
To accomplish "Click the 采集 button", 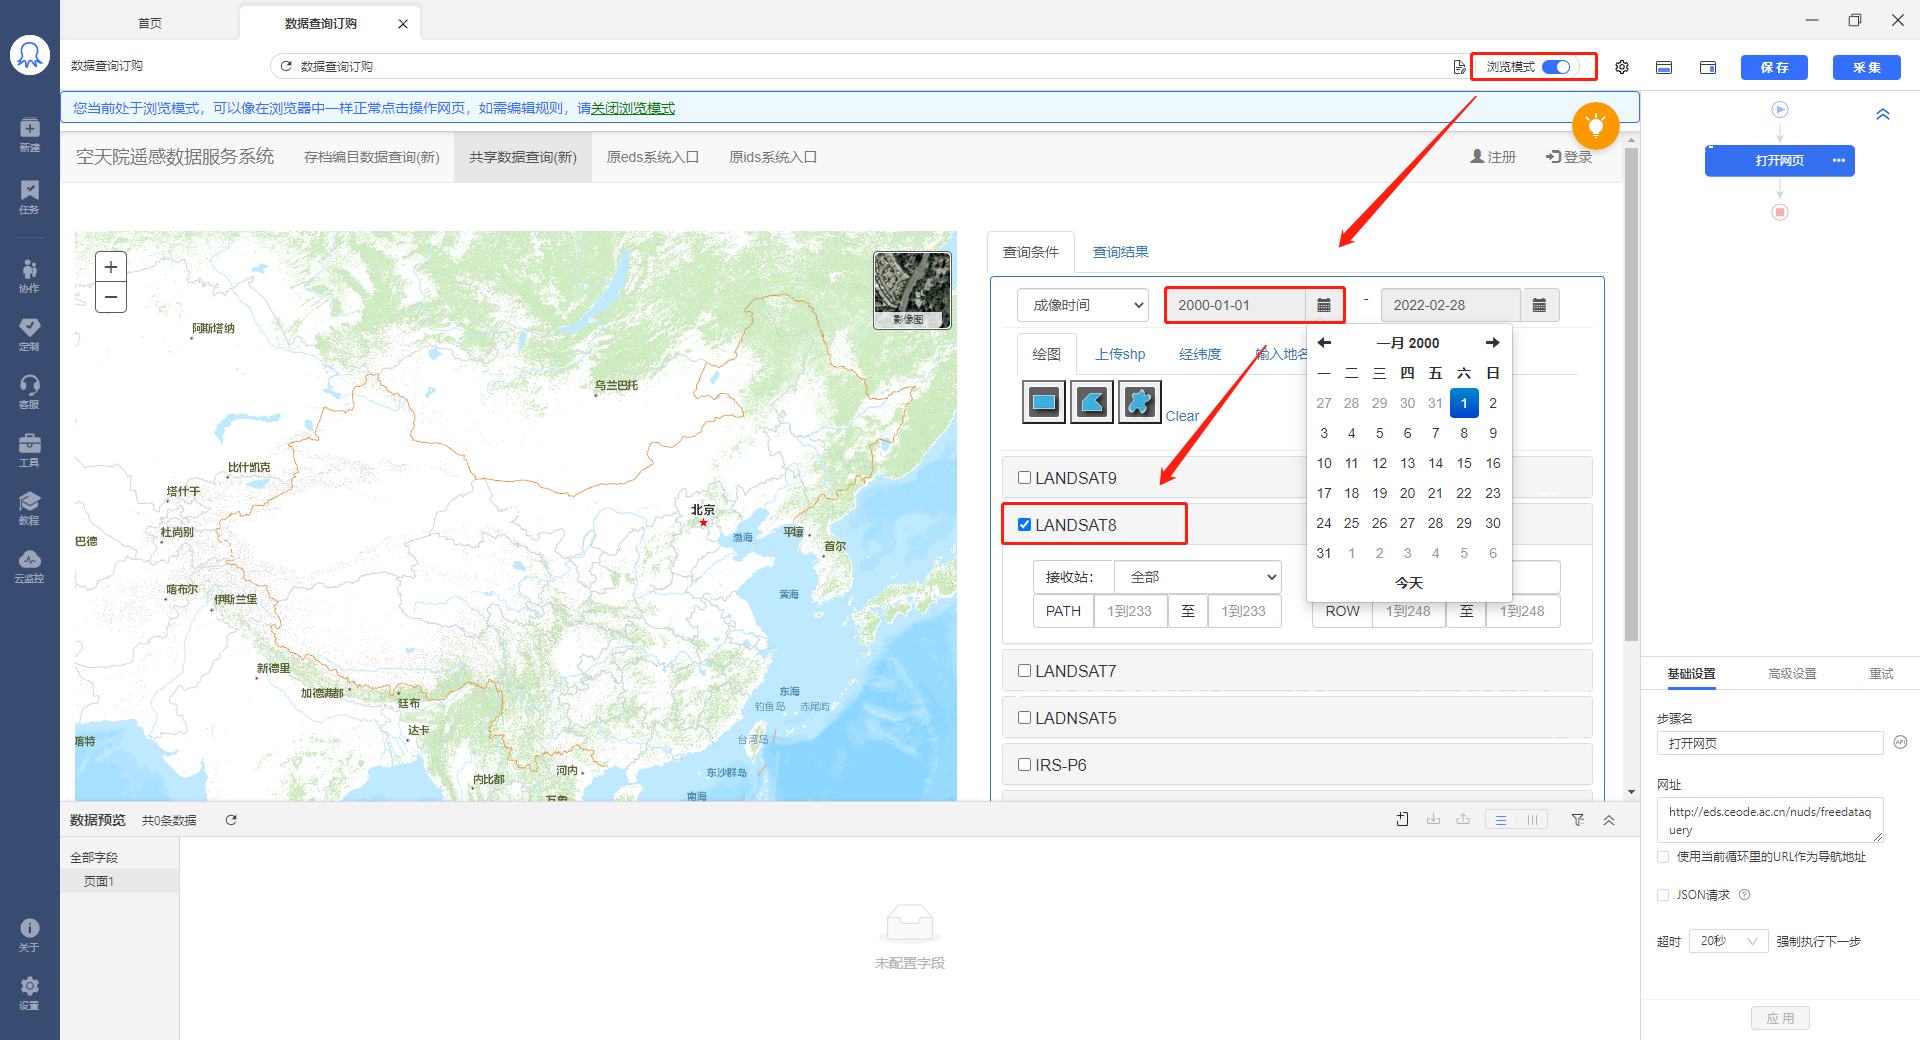I will coord(1866,67).
